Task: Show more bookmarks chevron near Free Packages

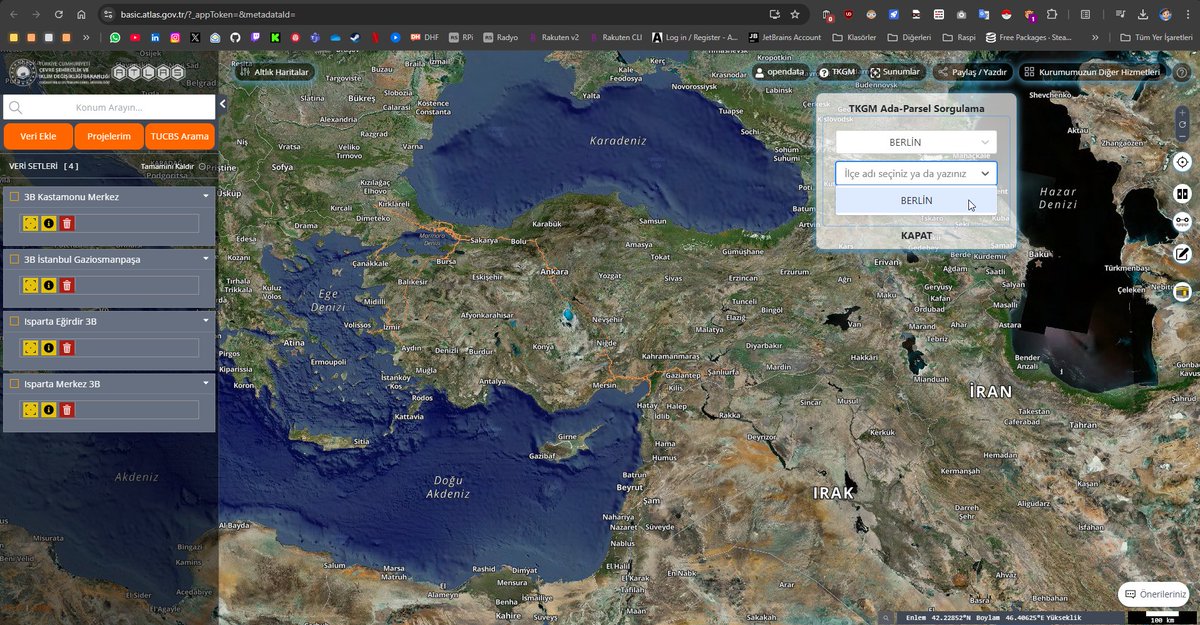Action: (x=1096, y=37)
